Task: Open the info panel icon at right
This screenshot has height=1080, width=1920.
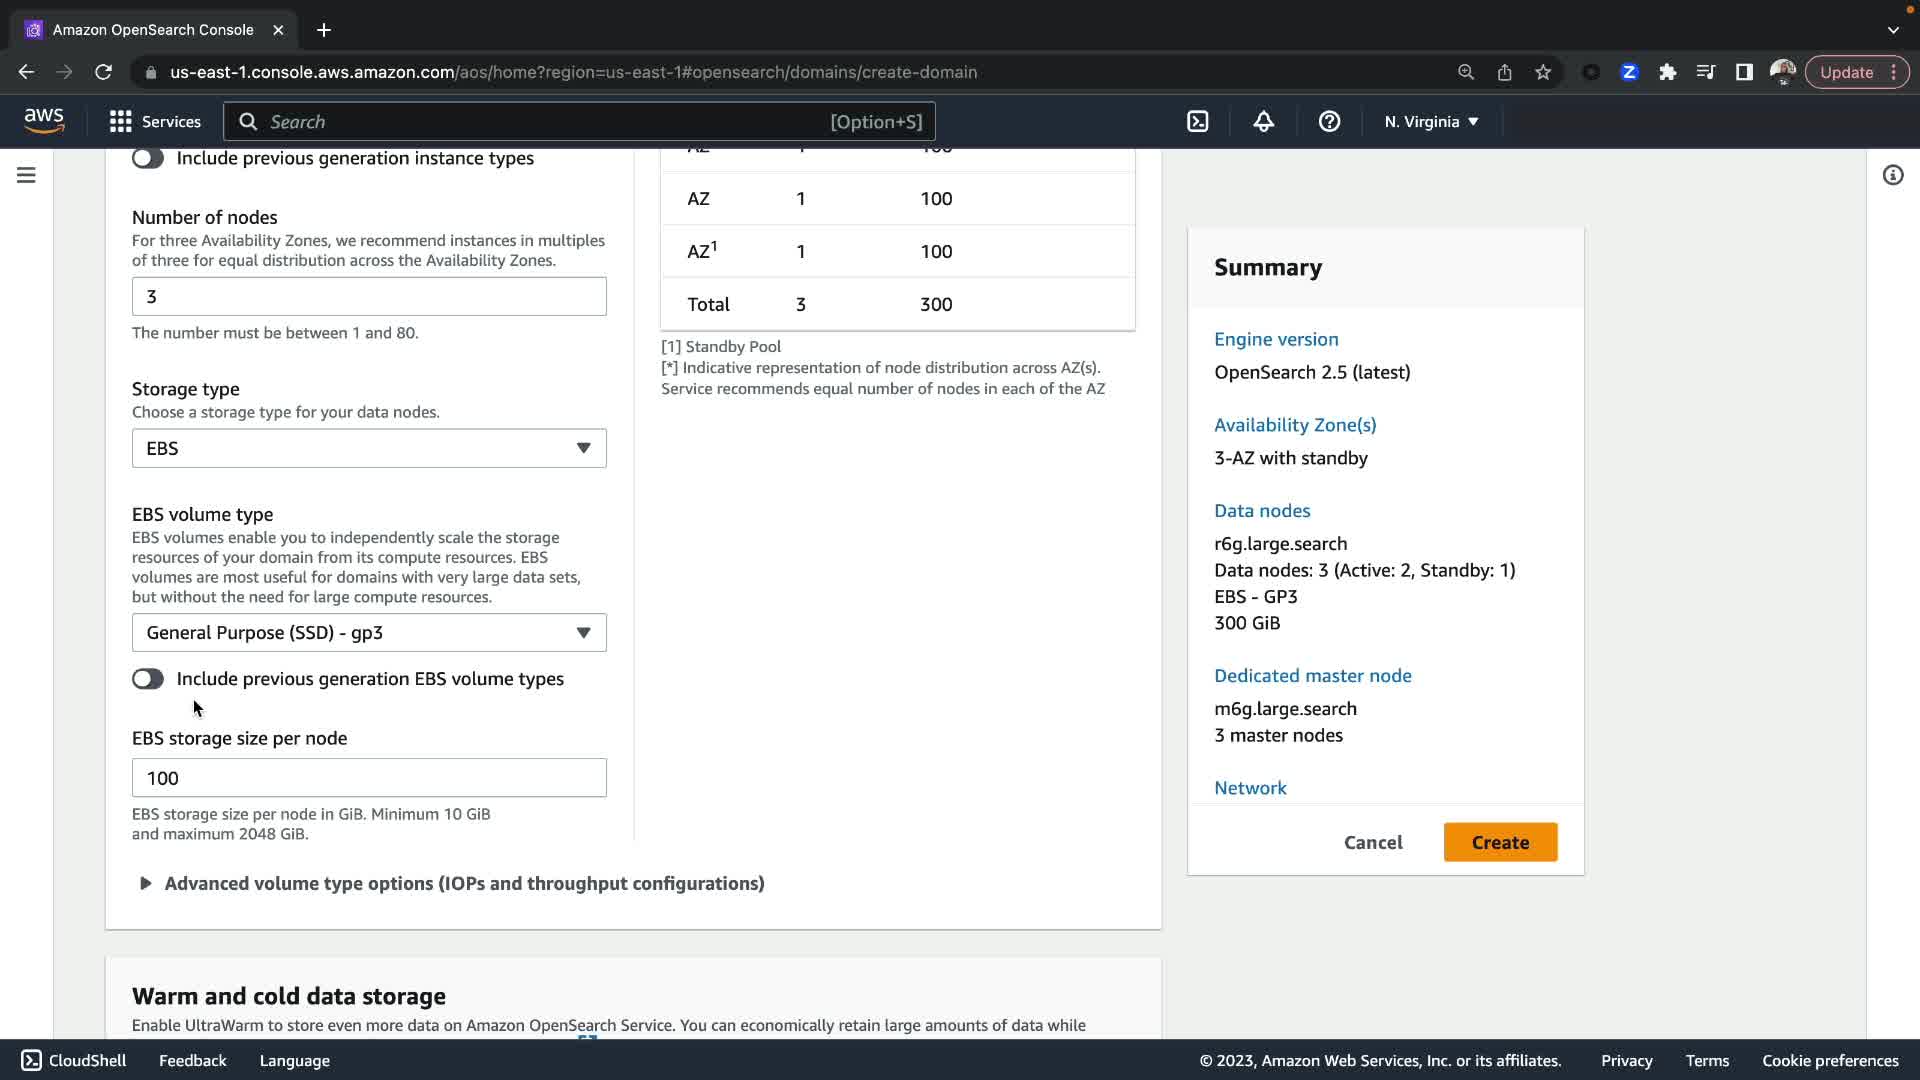Action: pyautogui.click(x=1892, y=175)
